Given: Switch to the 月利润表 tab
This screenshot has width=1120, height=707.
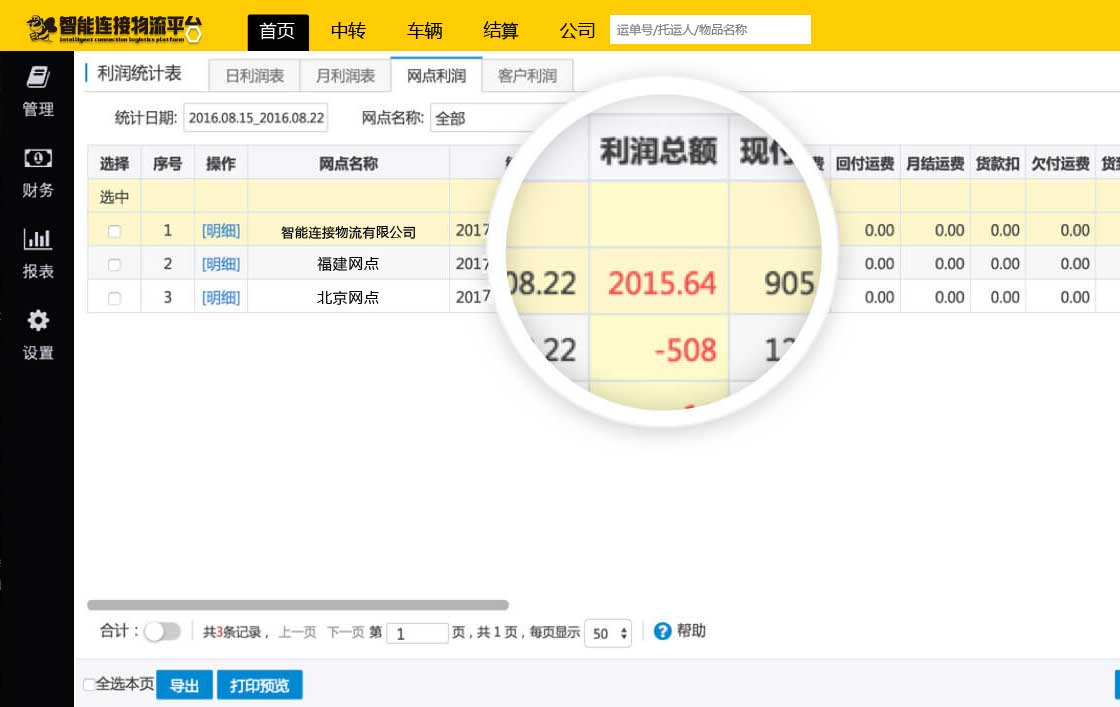Looking at the screenshot, I should [345, 76].
